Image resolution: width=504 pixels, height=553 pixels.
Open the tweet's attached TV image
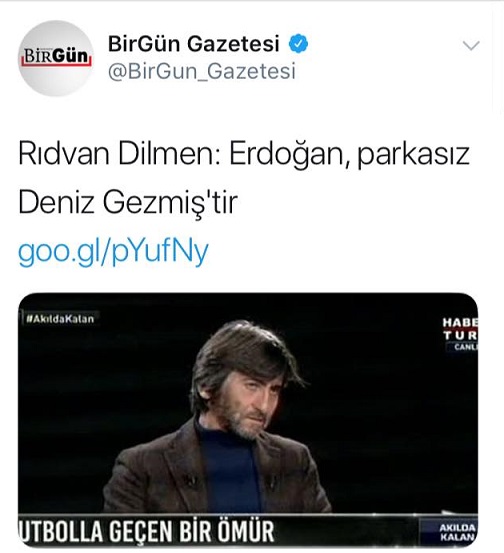pos(248,420)
